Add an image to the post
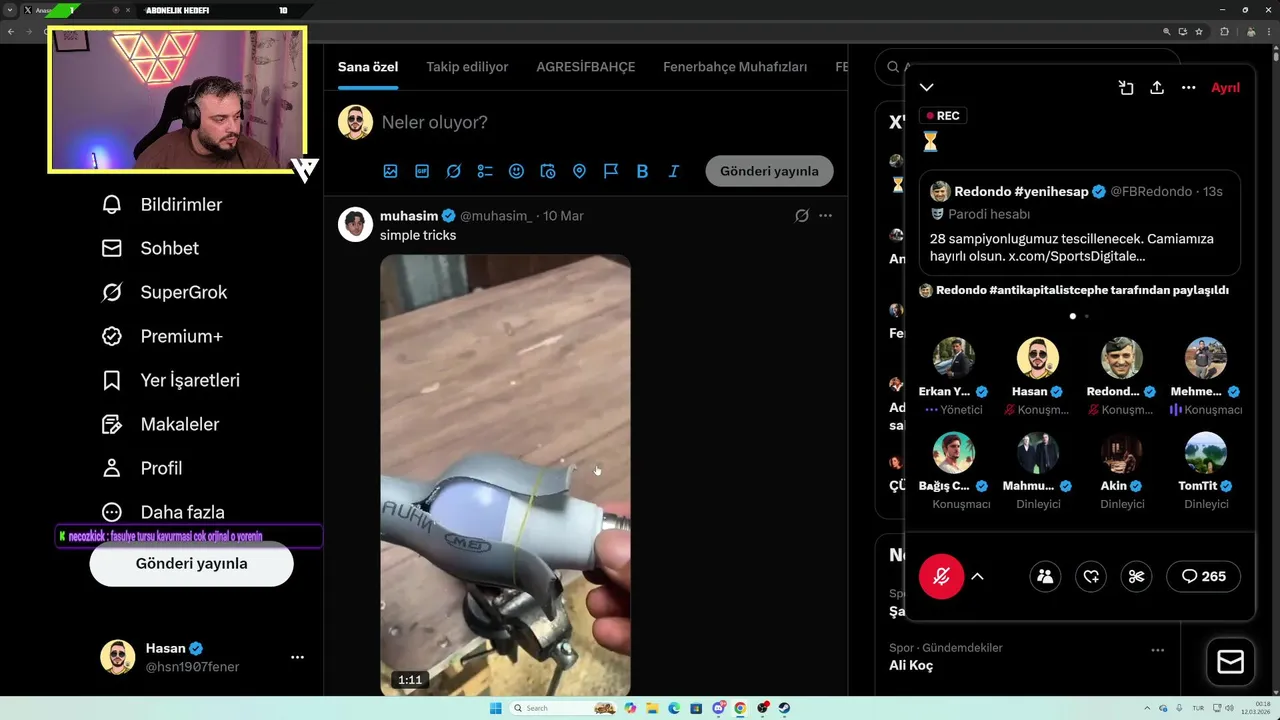 point(390,171)
